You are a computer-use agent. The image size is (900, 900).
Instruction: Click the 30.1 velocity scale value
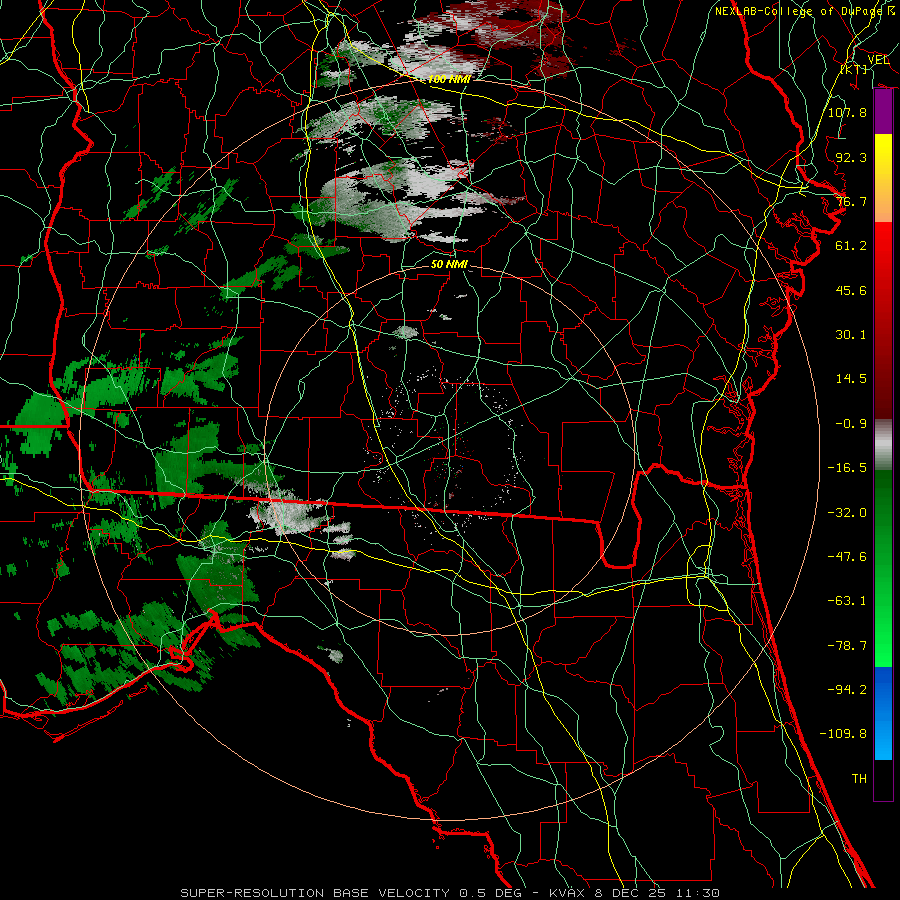(x=851, y=335)
